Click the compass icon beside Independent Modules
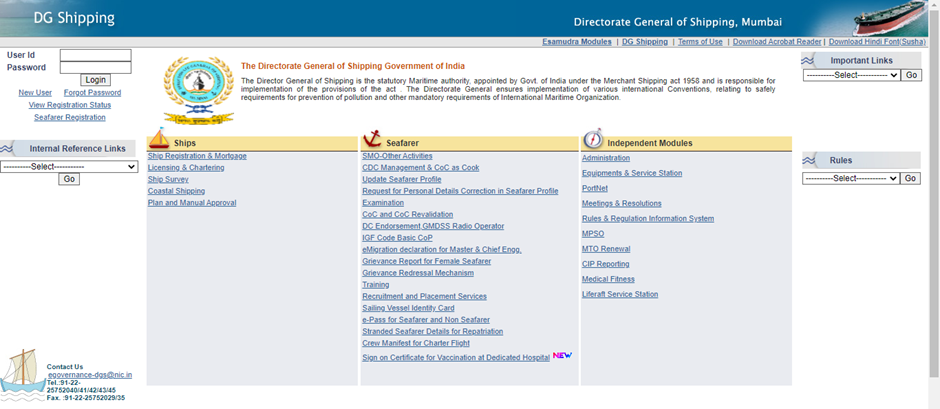Viewport: 940px width, 409px height. pyautogui.click(x=592, y=139)
